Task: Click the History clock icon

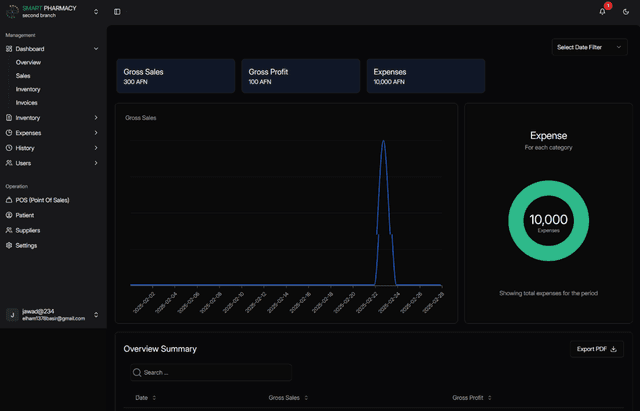Action: click(x=9, y=148)
